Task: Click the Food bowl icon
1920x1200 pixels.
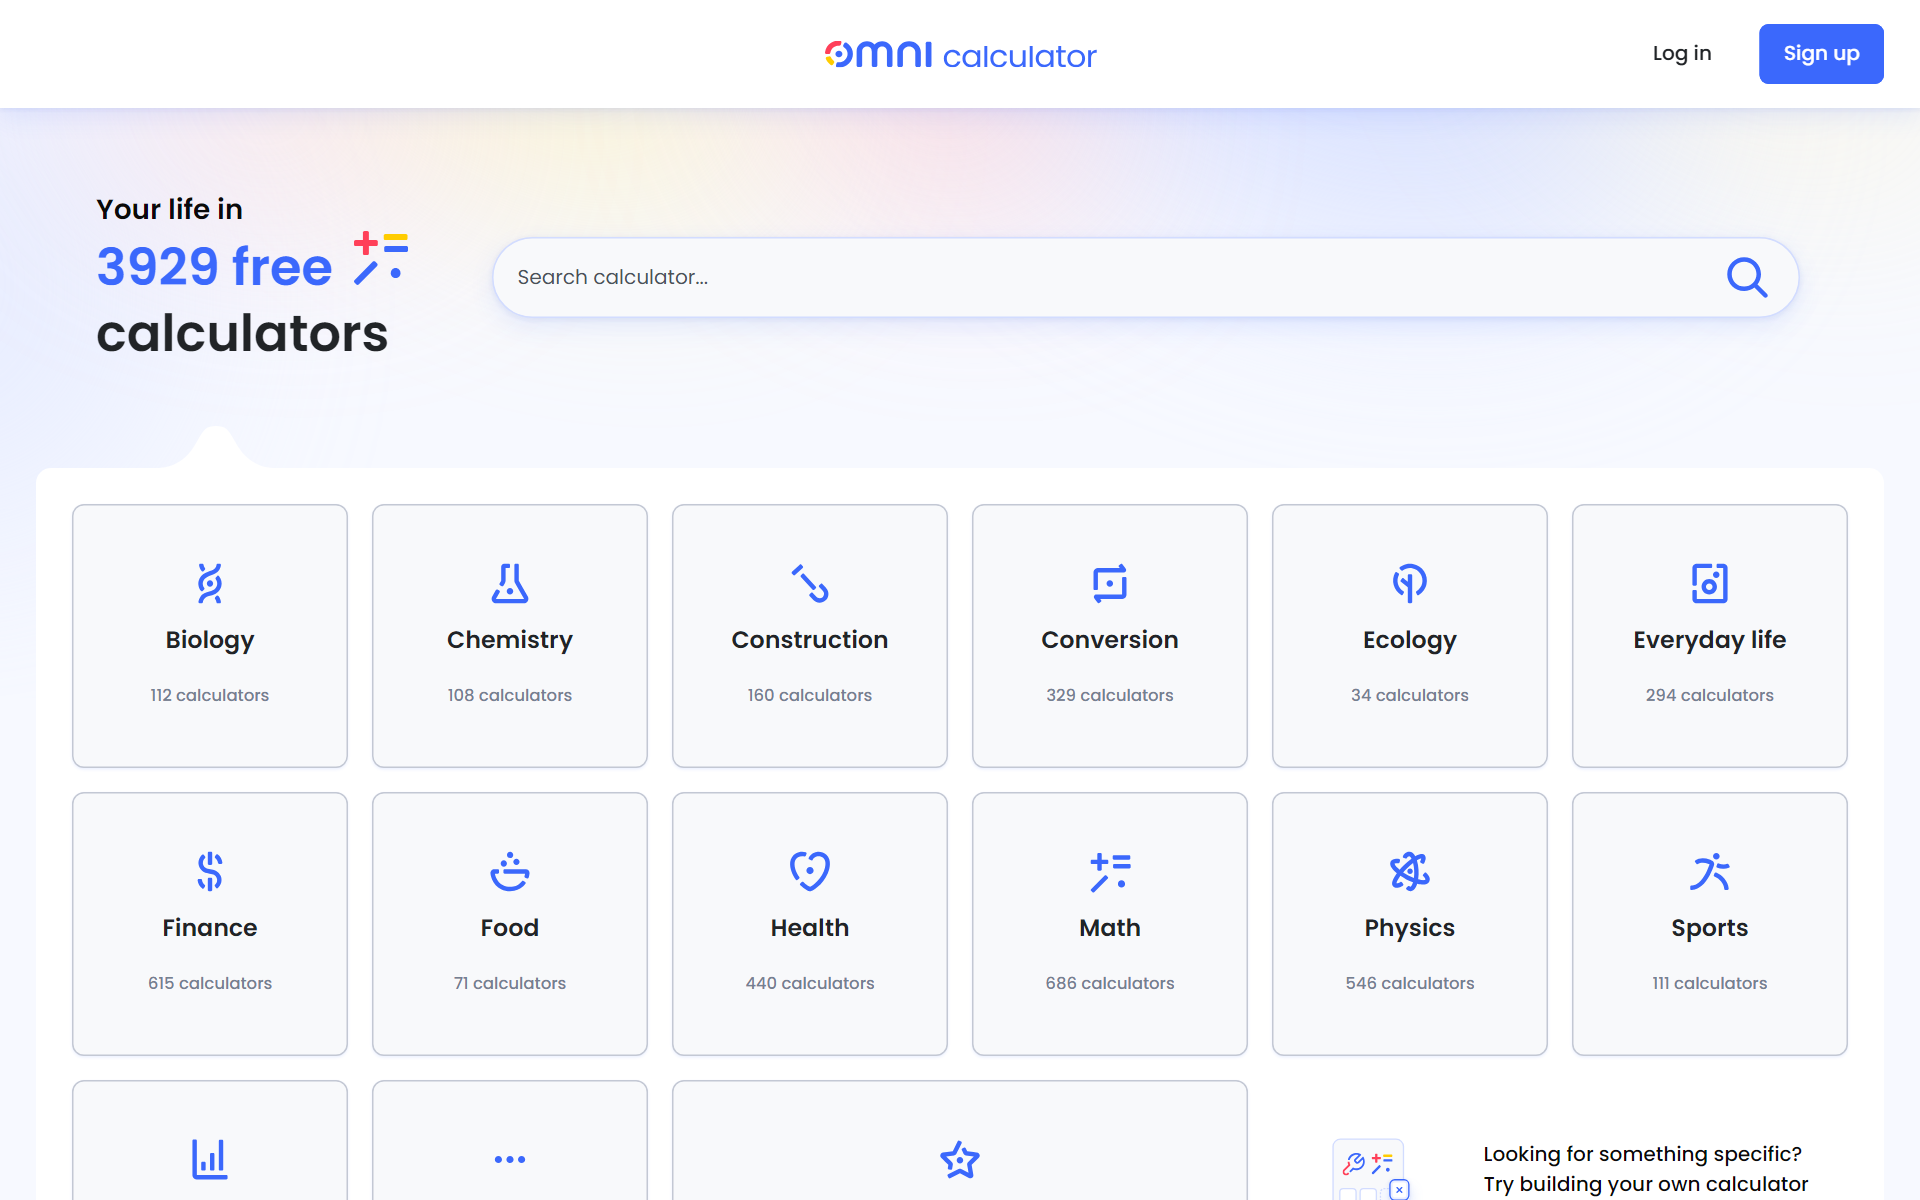Action: [x=510, y=871]
